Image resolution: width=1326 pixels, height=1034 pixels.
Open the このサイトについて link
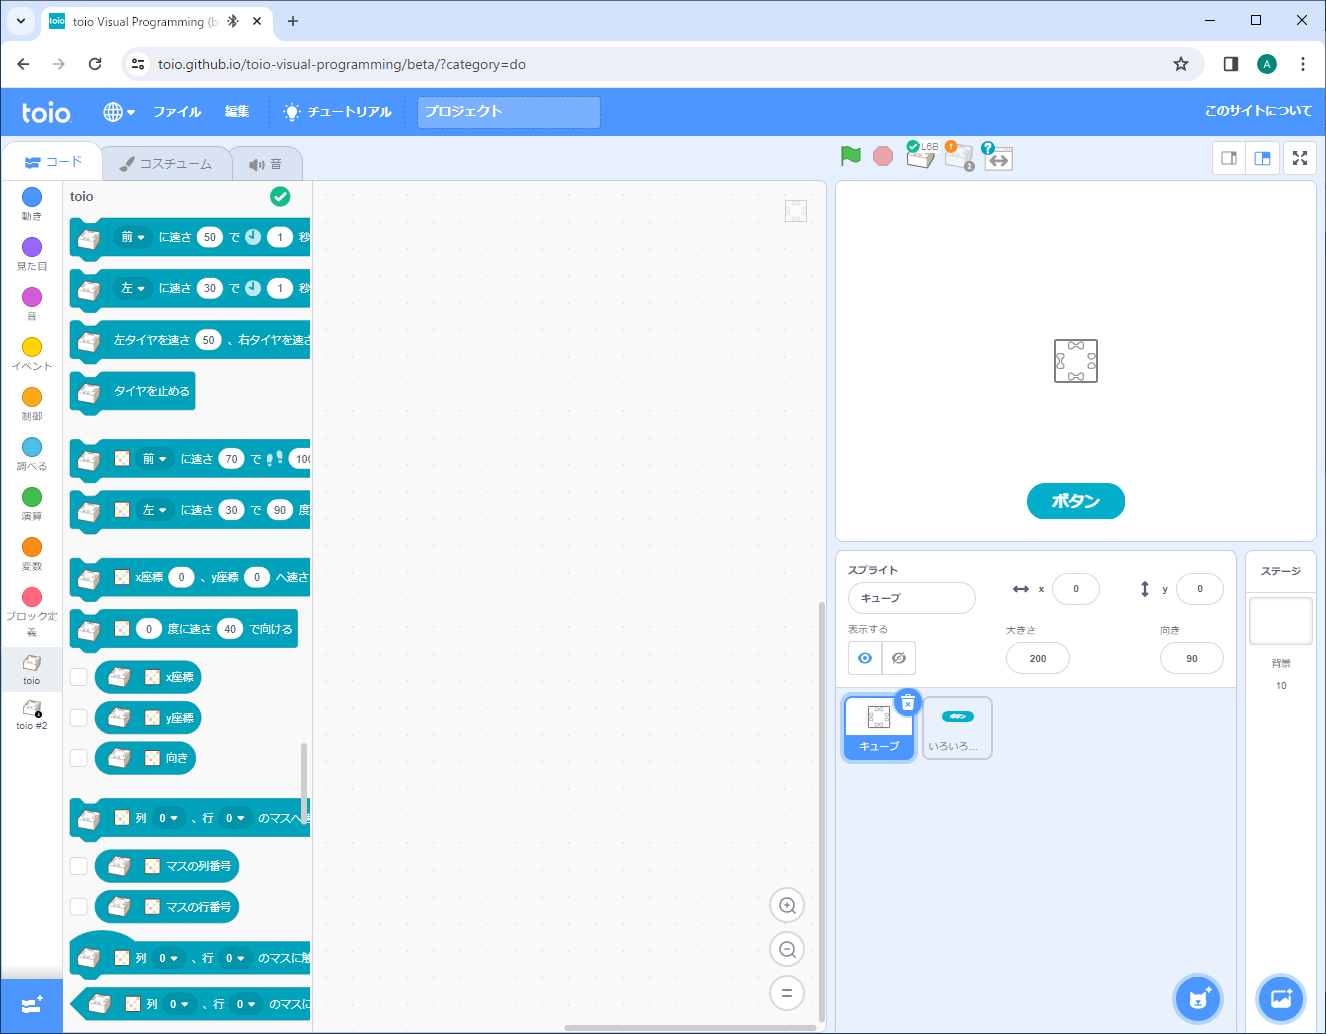[x=1259, y=112]
